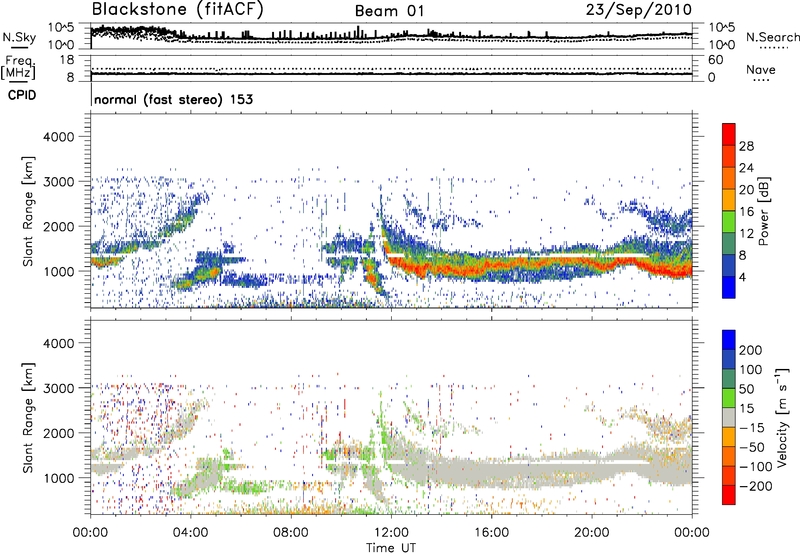The width and height of the screenshot is (800, 554).
Task: Click the 1000 tick in velocity panel
Action: [x=58, y=478]
